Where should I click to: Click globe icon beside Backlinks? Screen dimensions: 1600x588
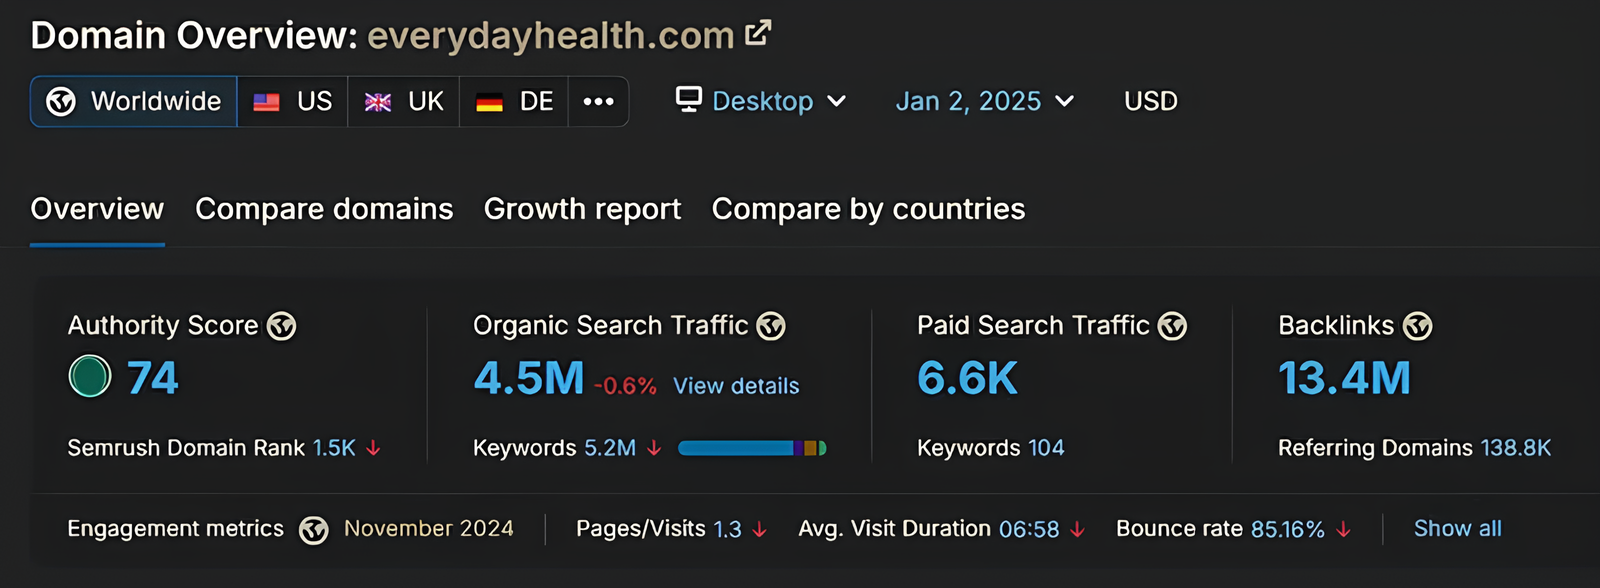pyautogui.click(x=1418, y=326)
